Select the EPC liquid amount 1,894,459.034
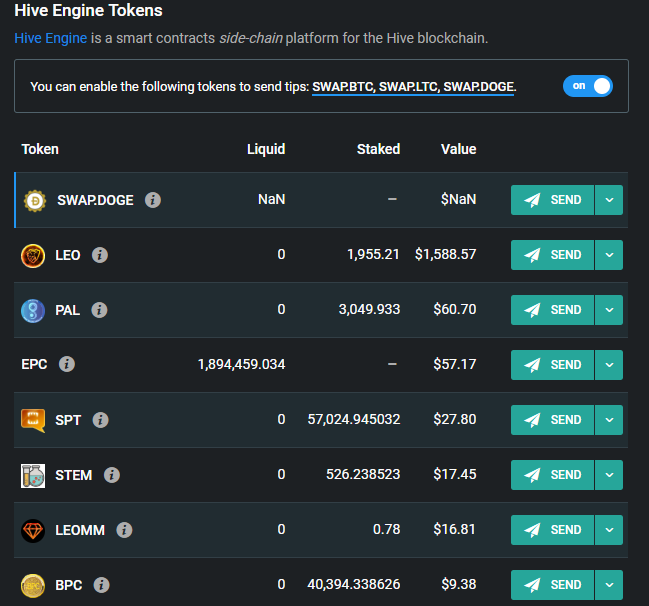649x606 pixels. (x=242, y=365)
